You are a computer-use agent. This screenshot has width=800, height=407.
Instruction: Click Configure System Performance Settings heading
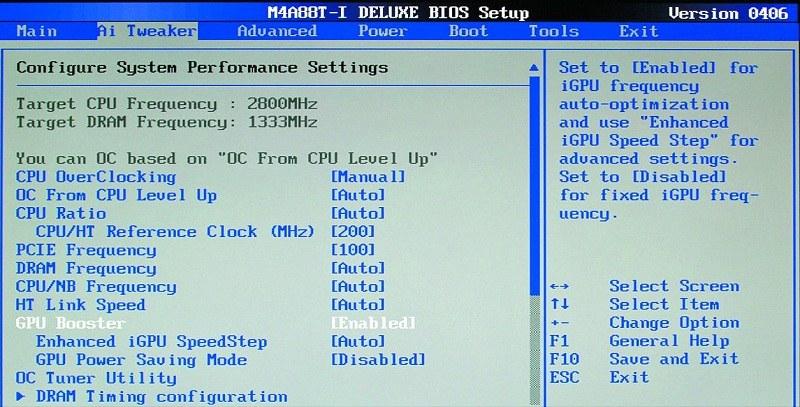(x=202, y=67)
